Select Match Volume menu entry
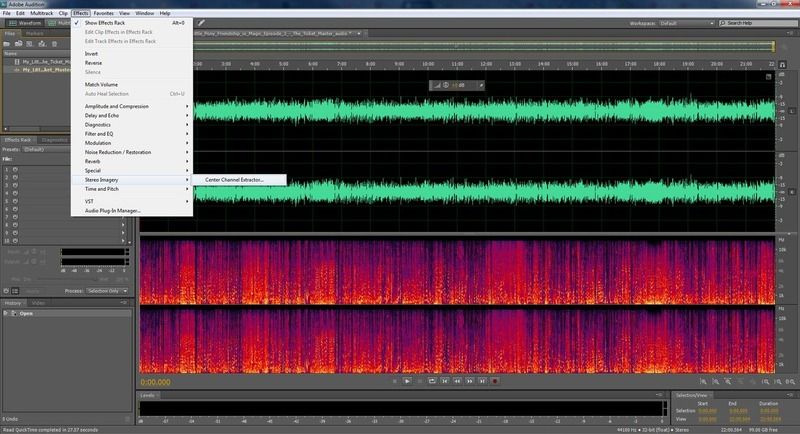The height and width of the screenshot is (434, 800). pos(132,85)
